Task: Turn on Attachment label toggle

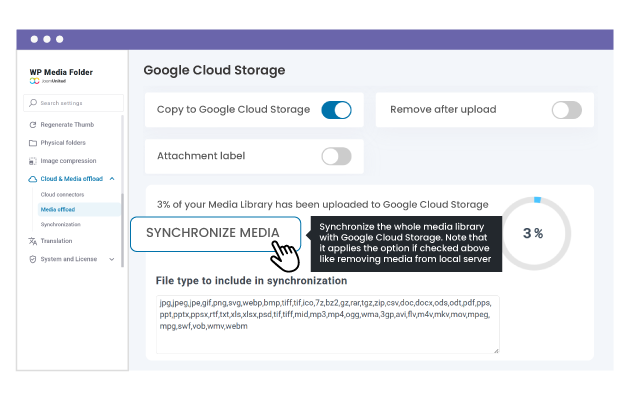Action: tap(336, 156)
